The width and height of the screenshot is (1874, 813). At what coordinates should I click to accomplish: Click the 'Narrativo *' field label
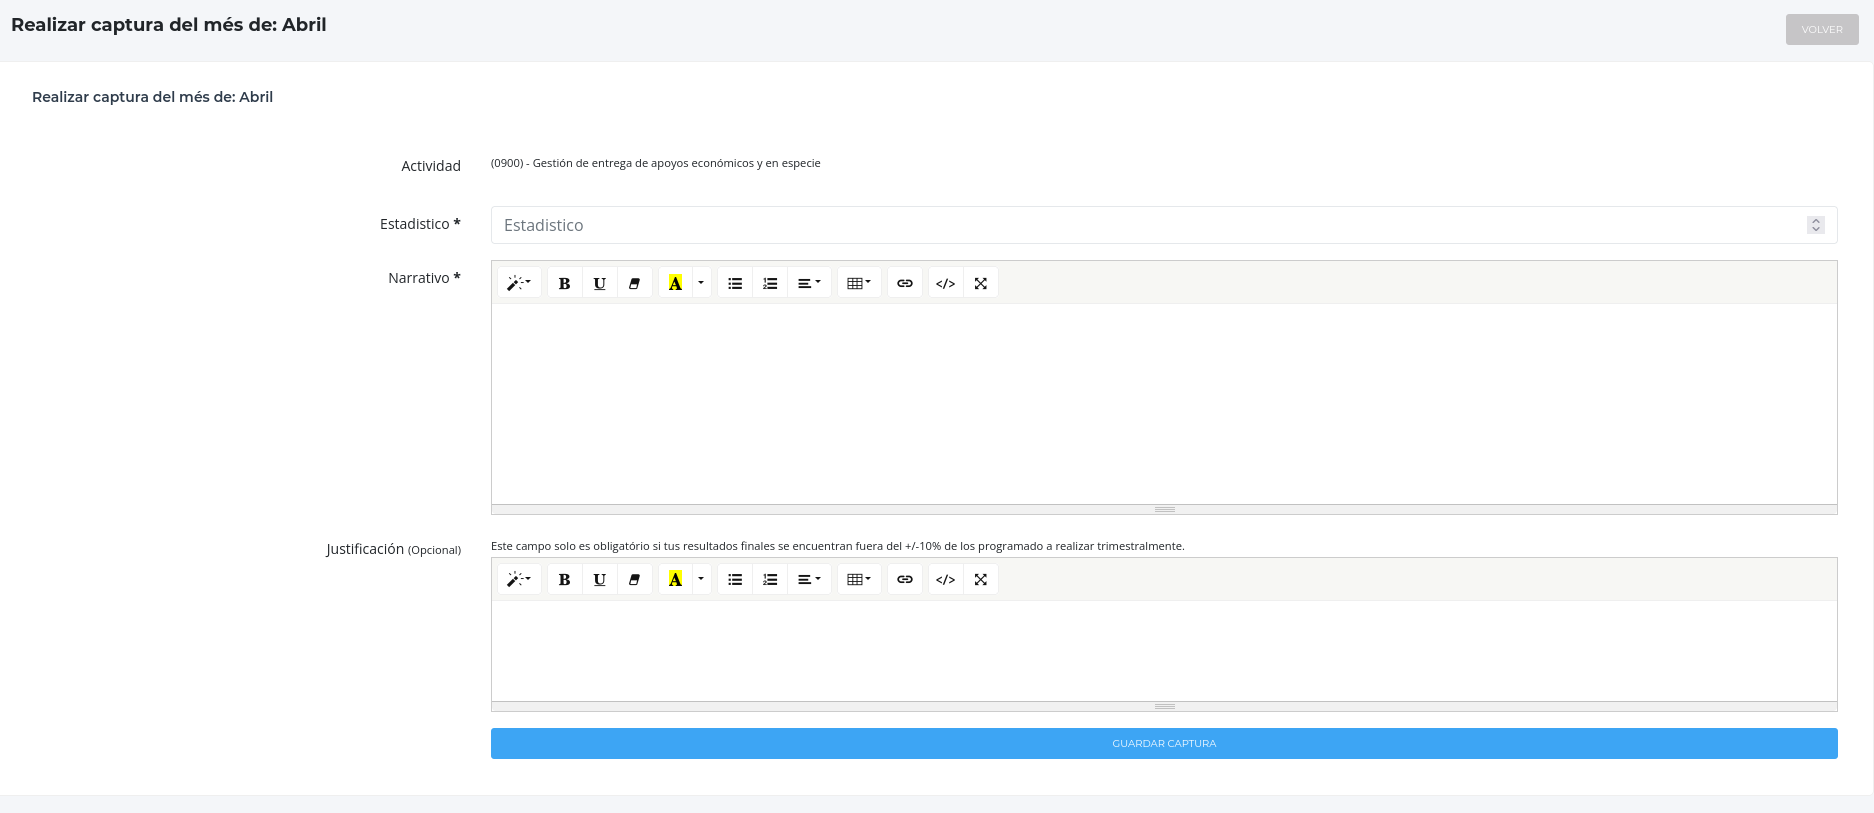tap(424, 278)
